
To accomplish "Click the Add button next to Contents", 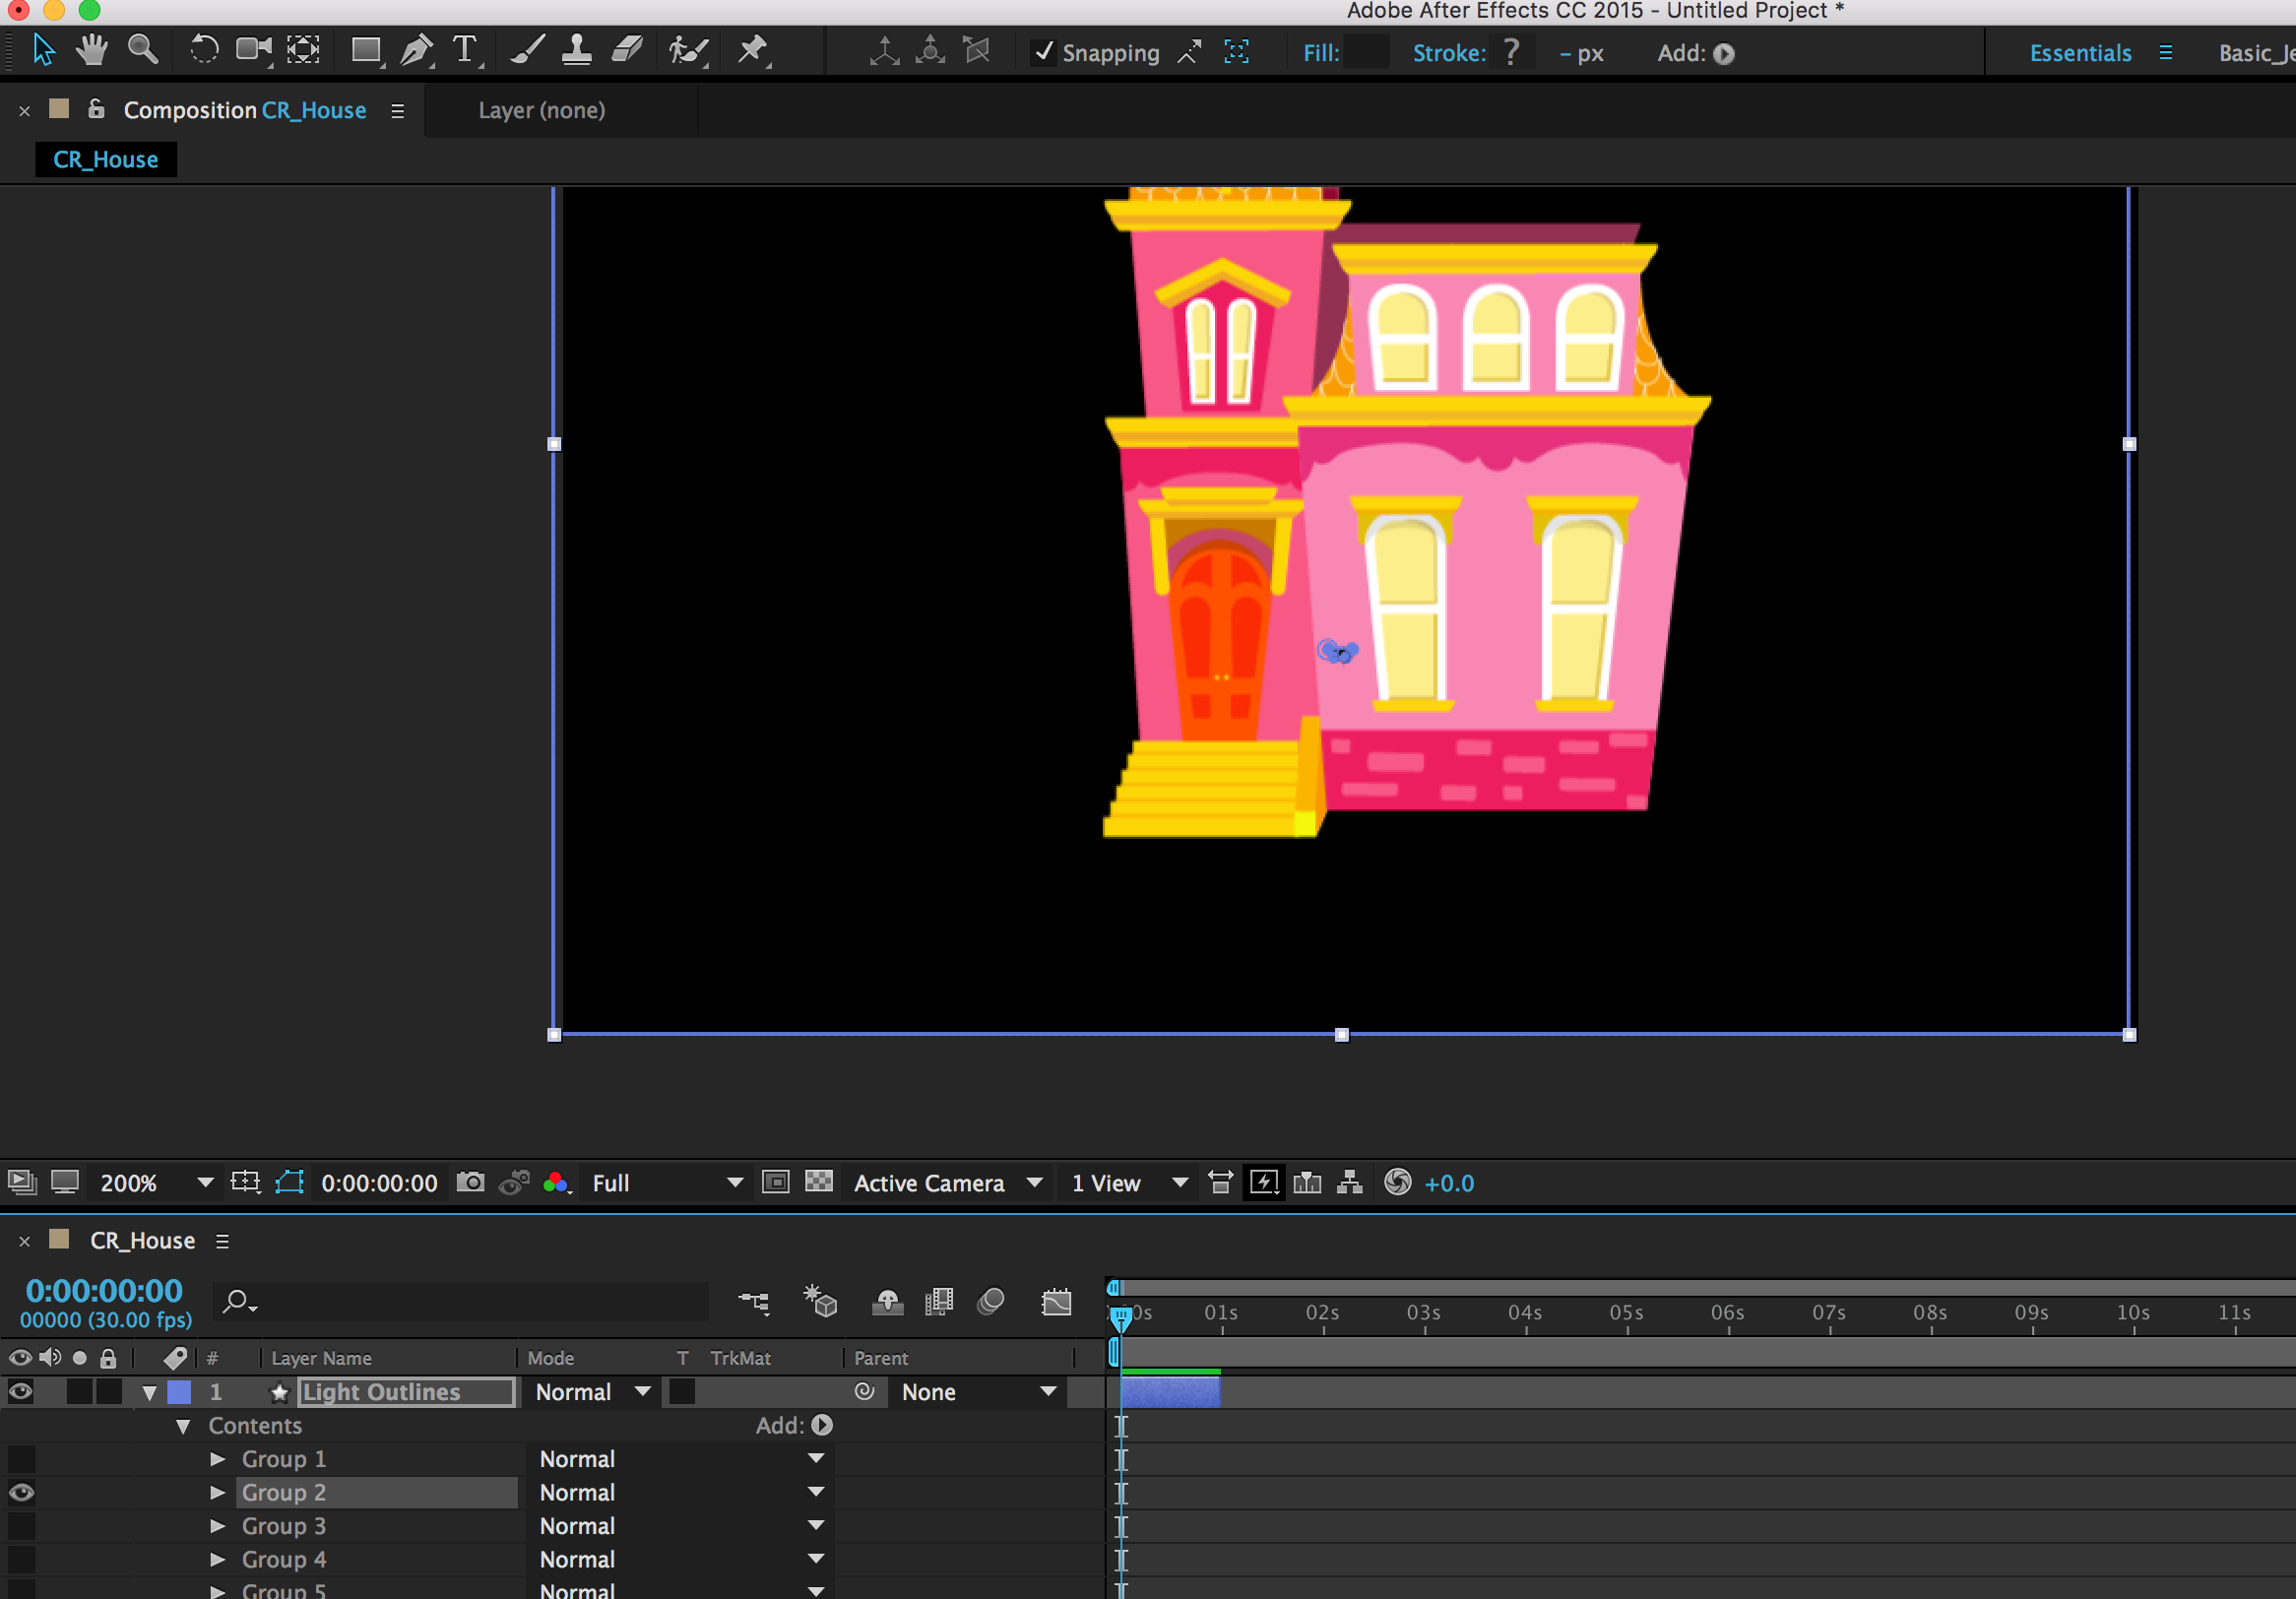I will pos(822,1425).
